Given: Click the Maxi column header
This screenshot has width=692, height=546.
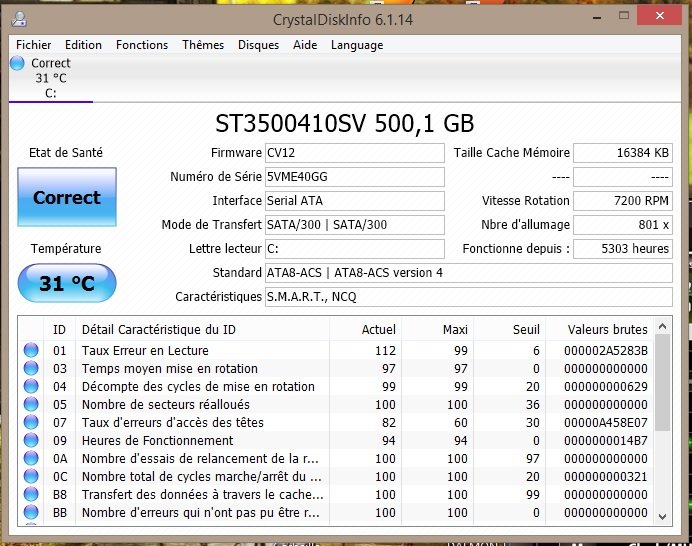Looking at the screenshot, I should point(437,330).
